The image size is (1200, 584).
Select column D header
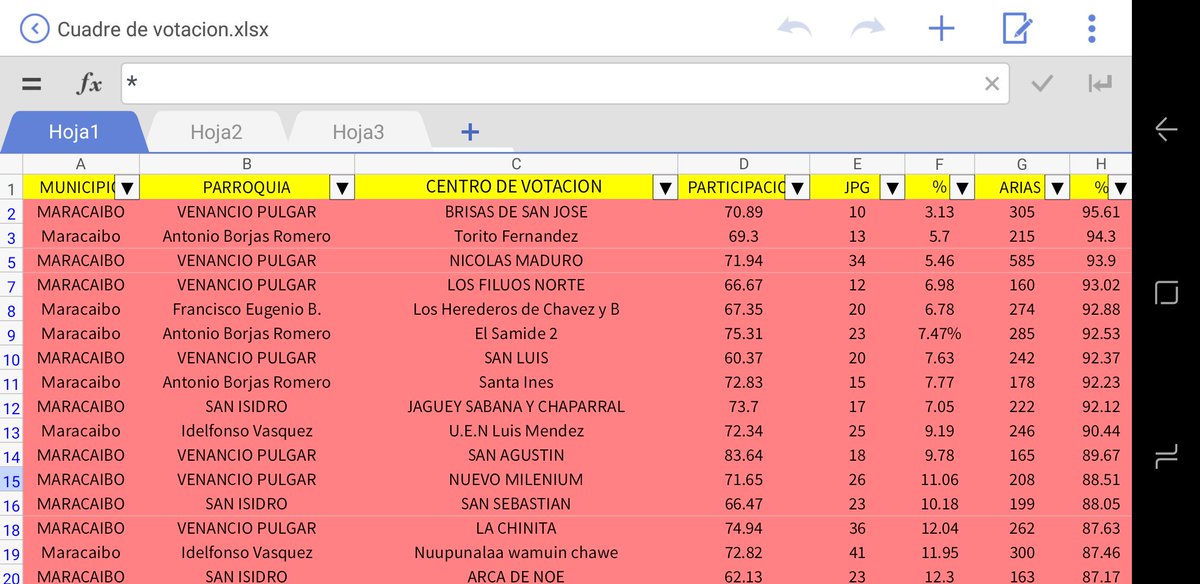point(744,164)
